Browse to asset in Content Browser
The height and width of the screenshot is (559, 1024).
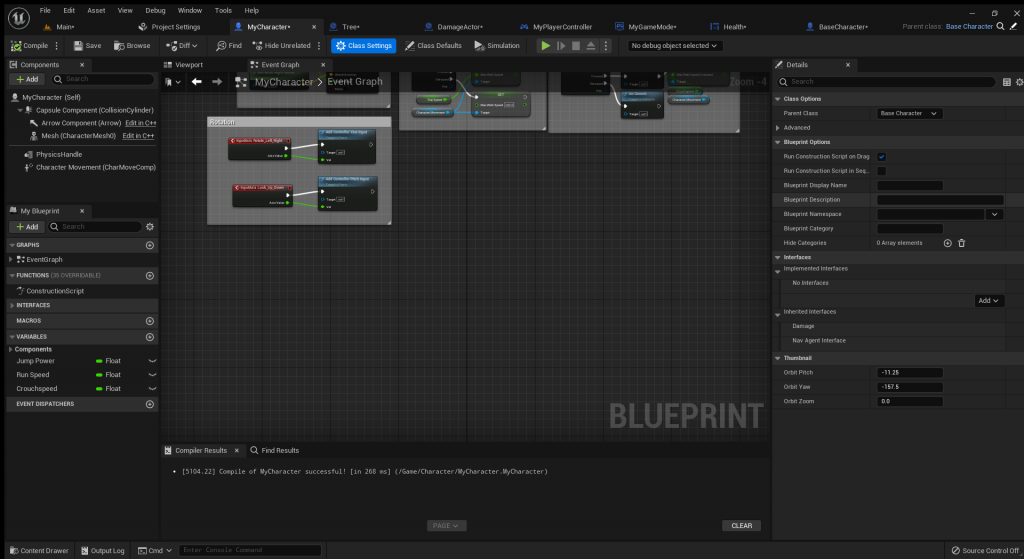point(132,46)
